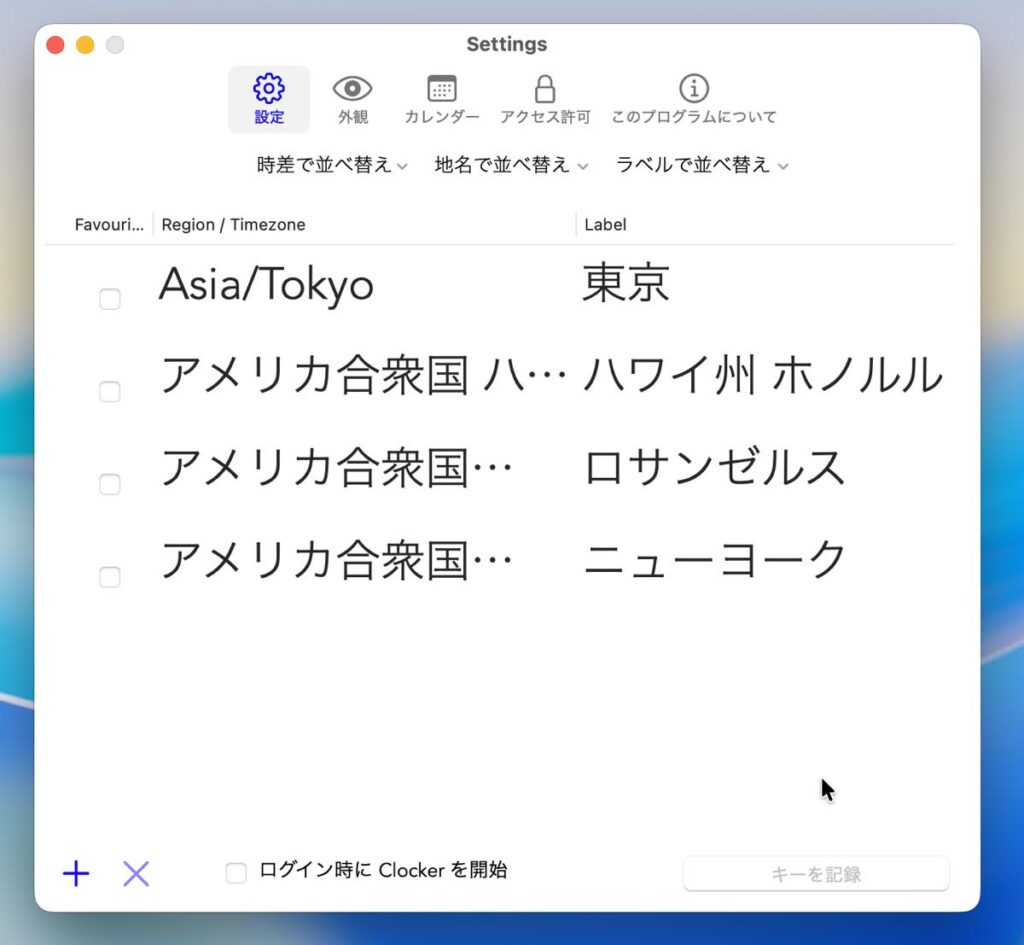The height and width of the screenshot is (945, 1024).
Task: Mark ハワイ州 ホノルル row as favourite
Action: click(110, 392)
